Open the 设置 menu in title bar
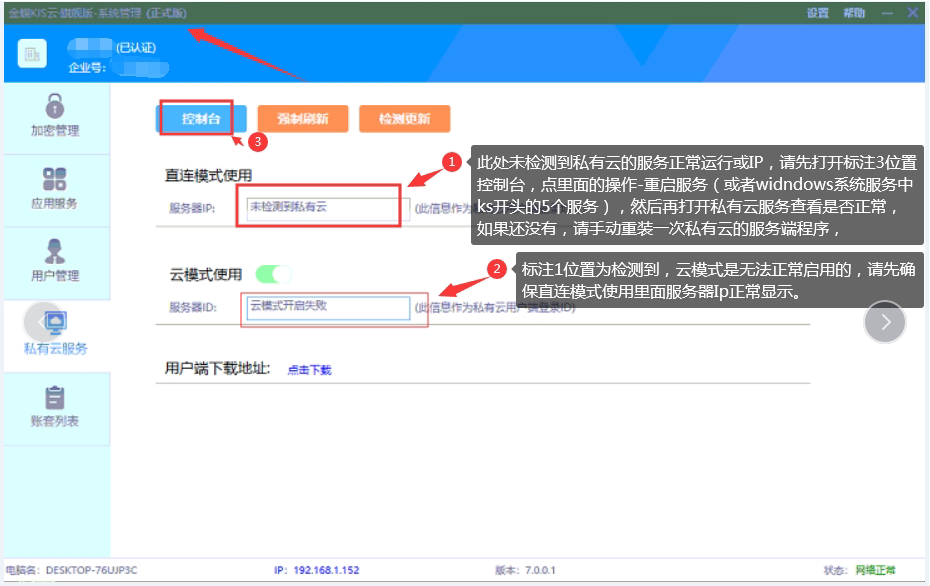930x586 pixels. tap(818, 13)
